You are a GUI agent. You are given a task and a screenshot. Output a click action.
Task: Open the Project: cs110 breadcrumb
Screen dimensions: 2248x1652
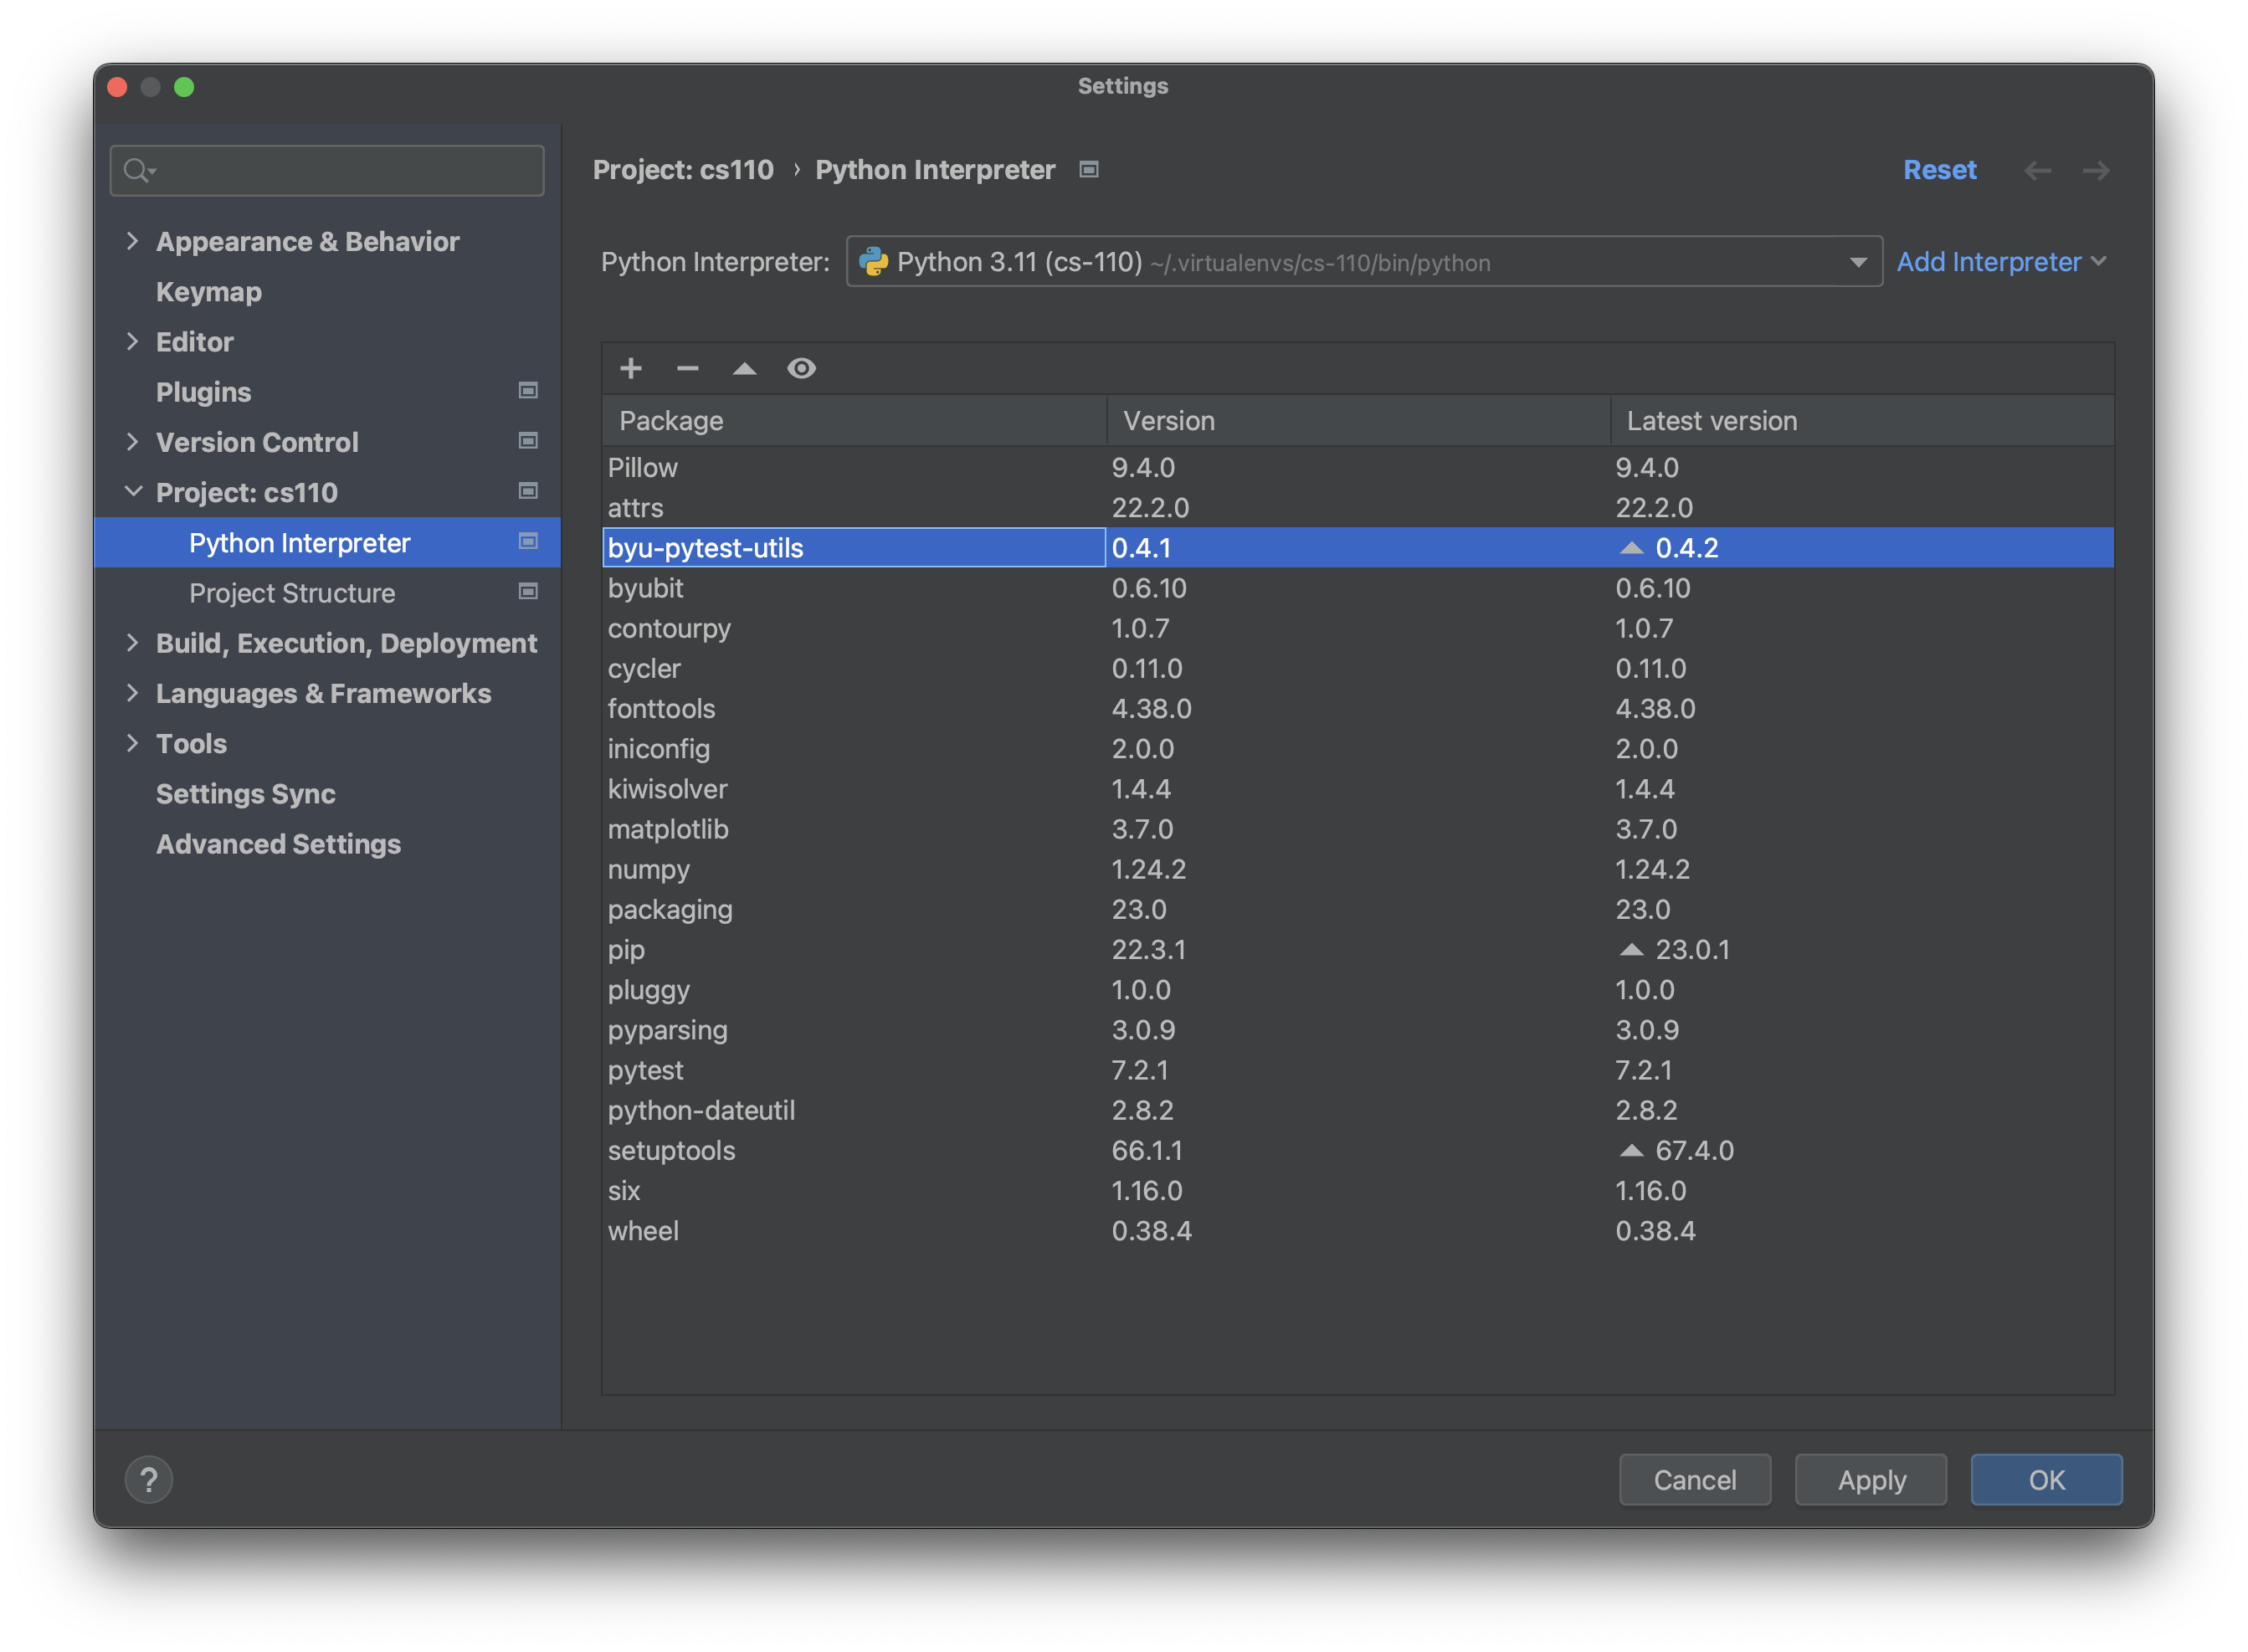click(x=683, y=170)
